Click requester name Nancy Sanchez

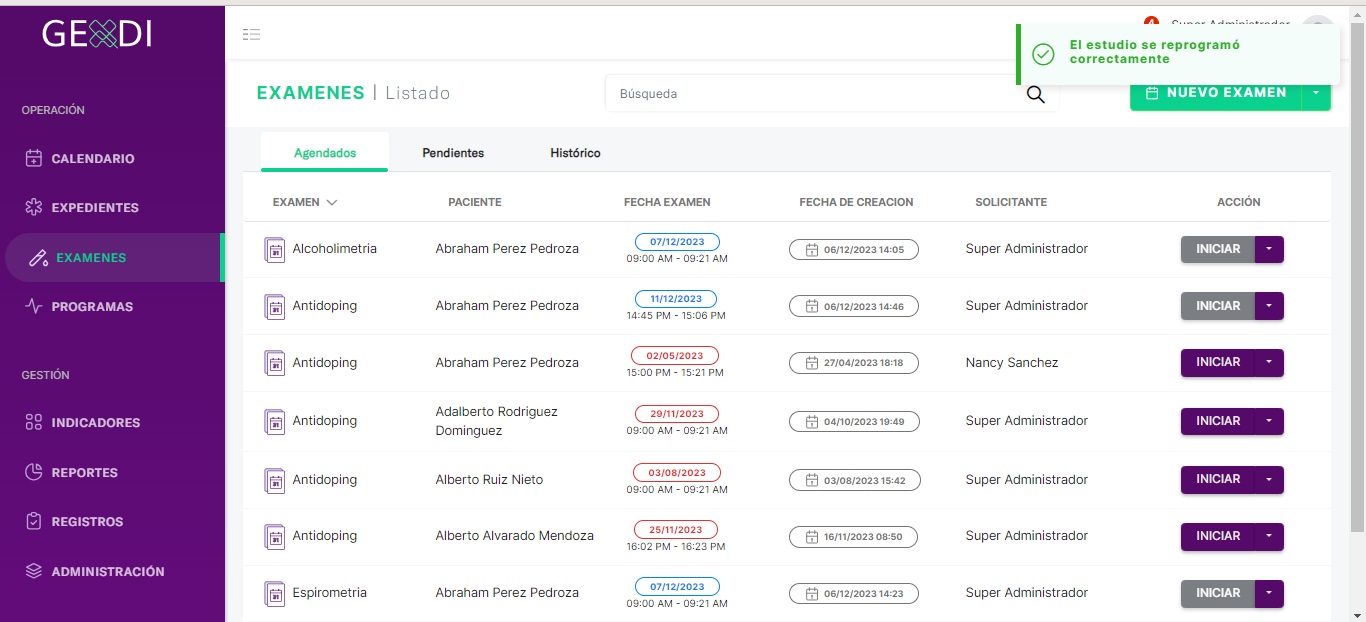point(1012,363)
